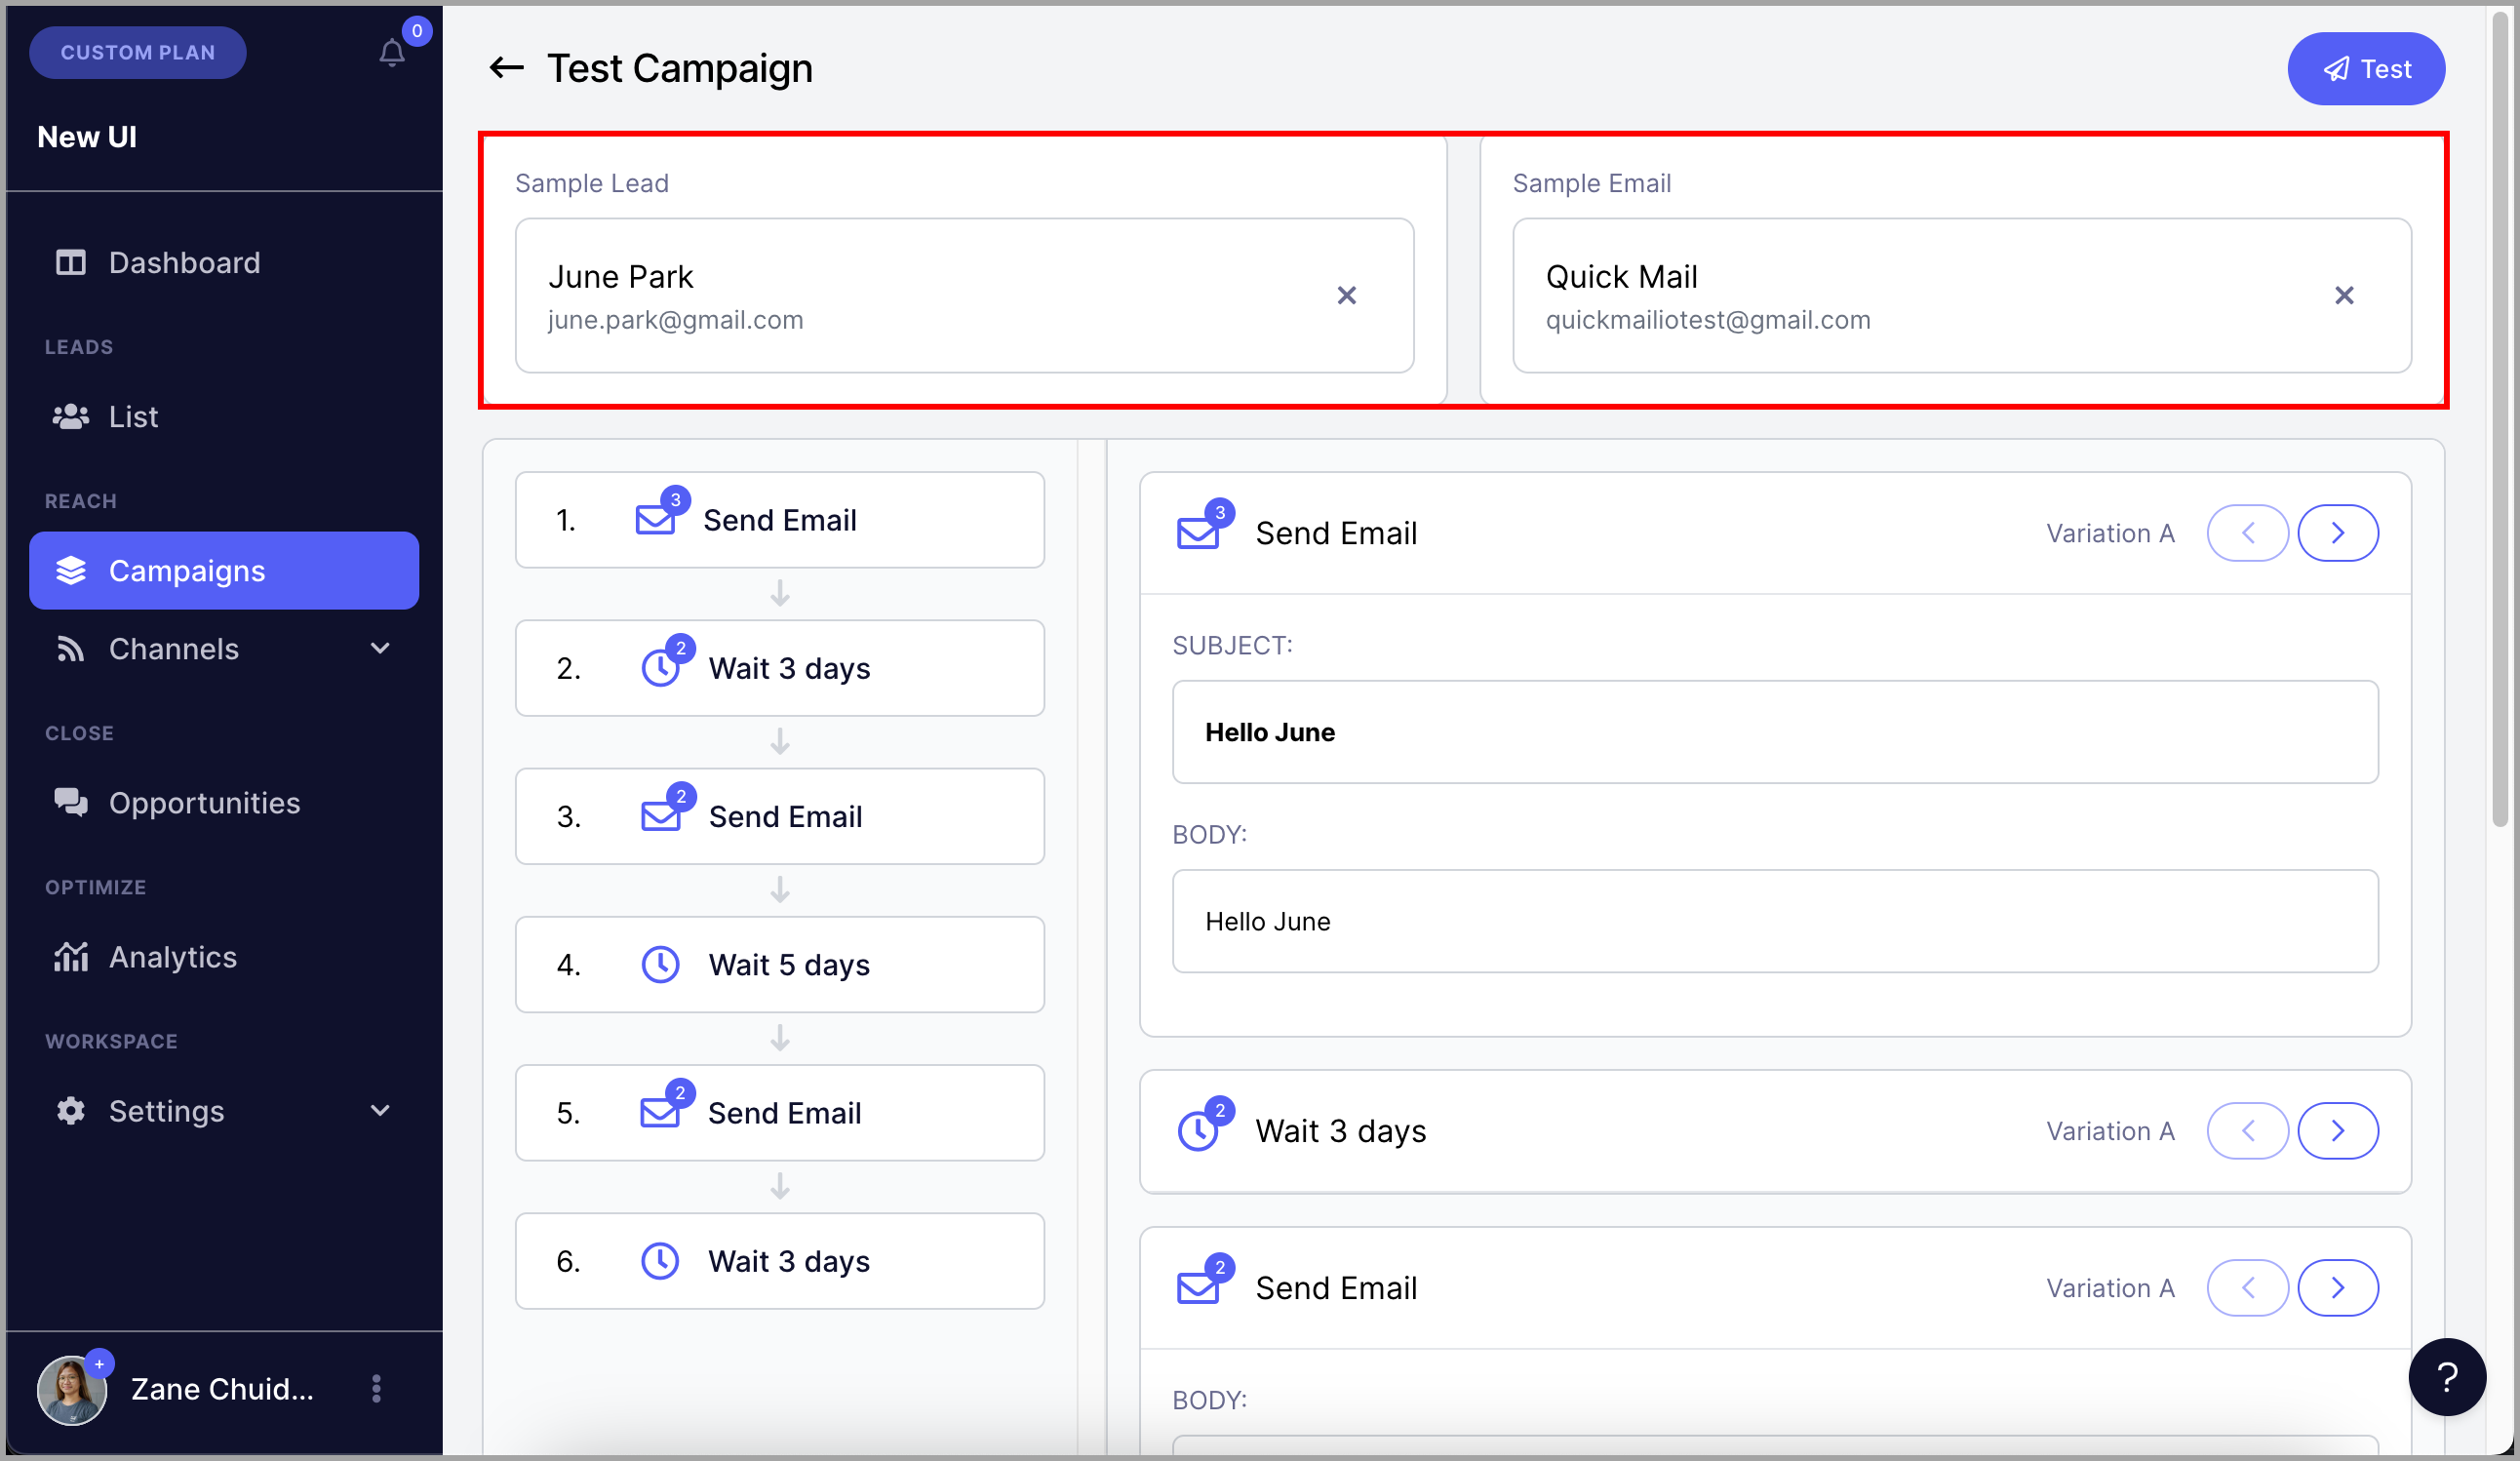Clear the Quick Mail sample email
This screenshot has width=2520, height=1461.
[x=2344, y=295]
